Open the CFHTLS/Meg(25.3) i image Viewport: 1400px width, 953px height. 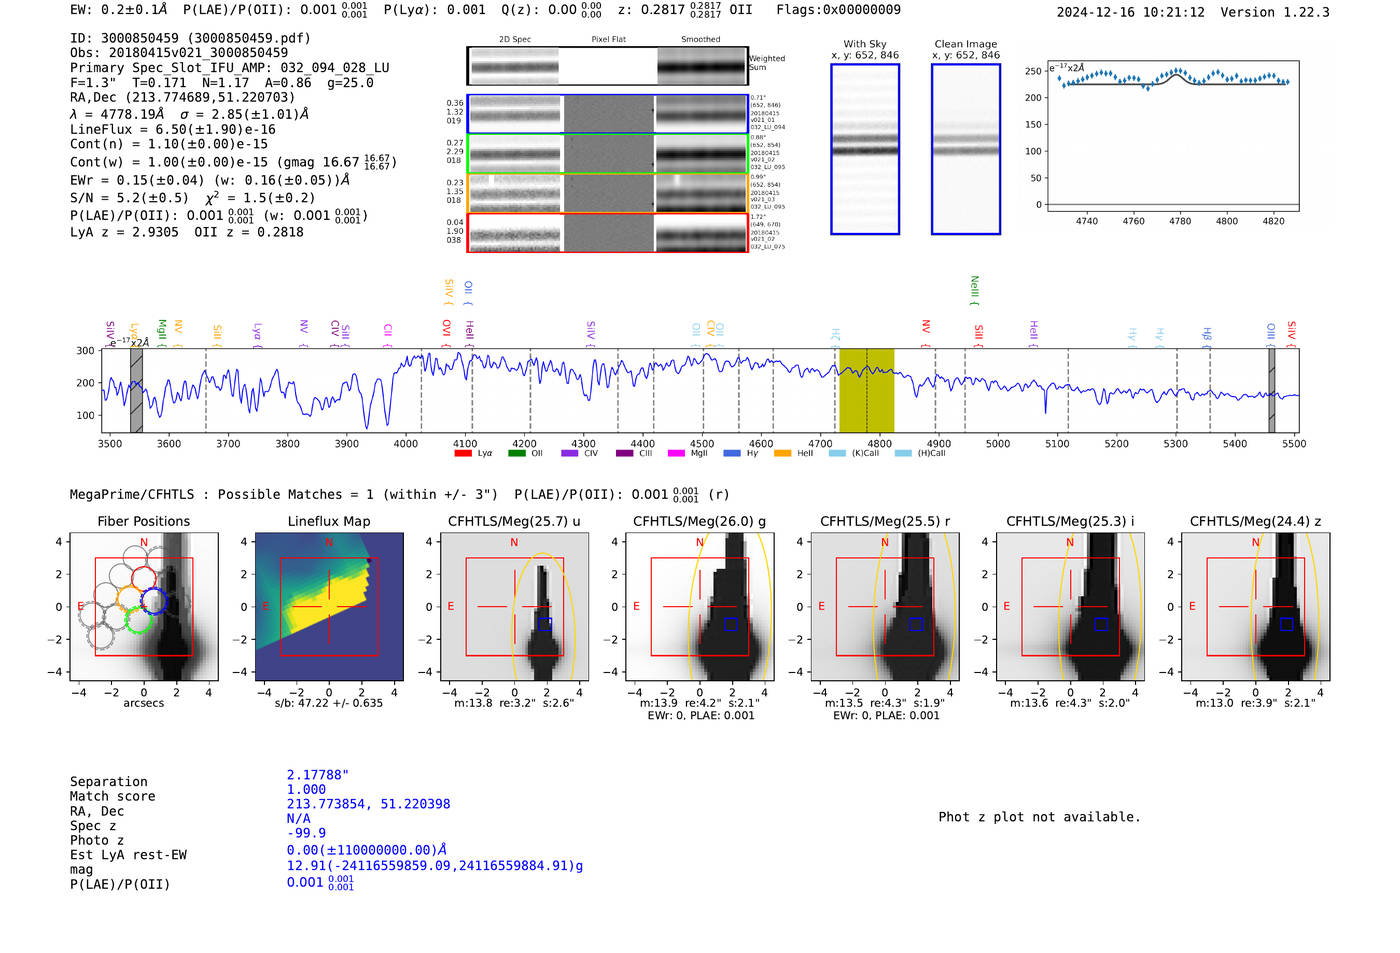(1070, 607)
